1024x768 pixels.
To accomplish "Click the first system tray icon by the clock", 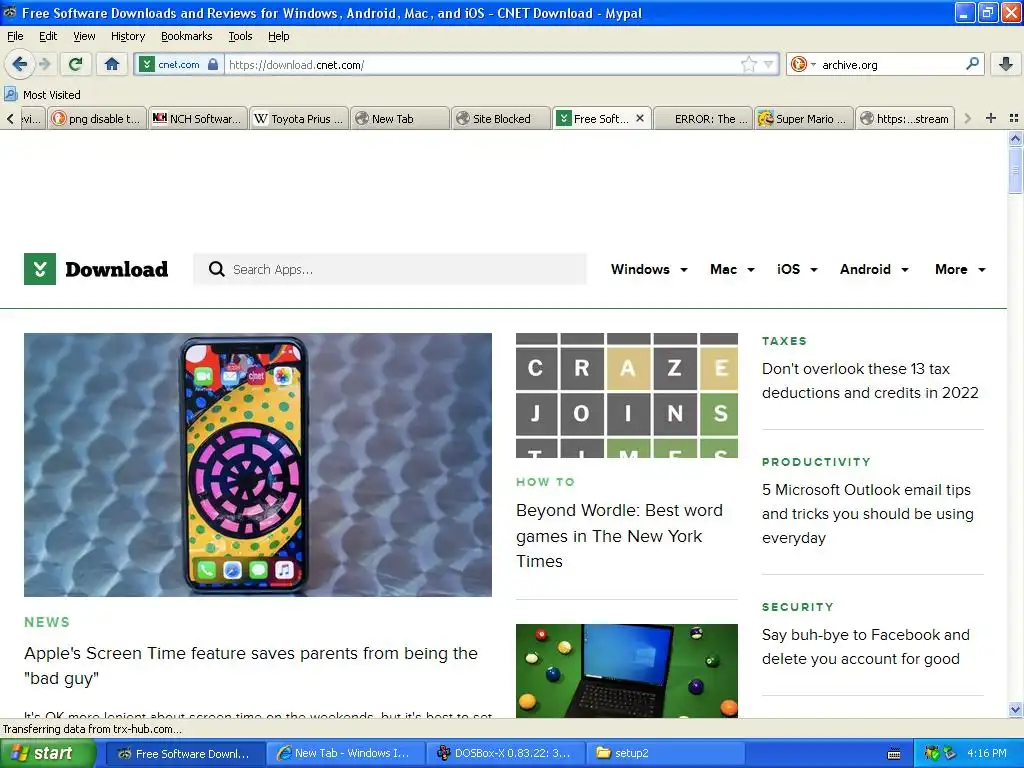I will (x=932, y=754).
